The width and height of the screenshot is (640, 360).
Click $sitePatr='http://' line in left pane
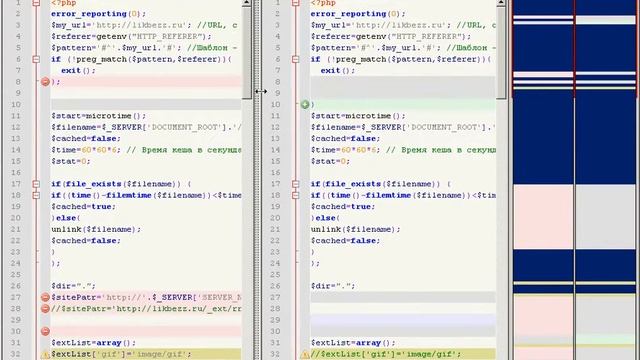146,298
